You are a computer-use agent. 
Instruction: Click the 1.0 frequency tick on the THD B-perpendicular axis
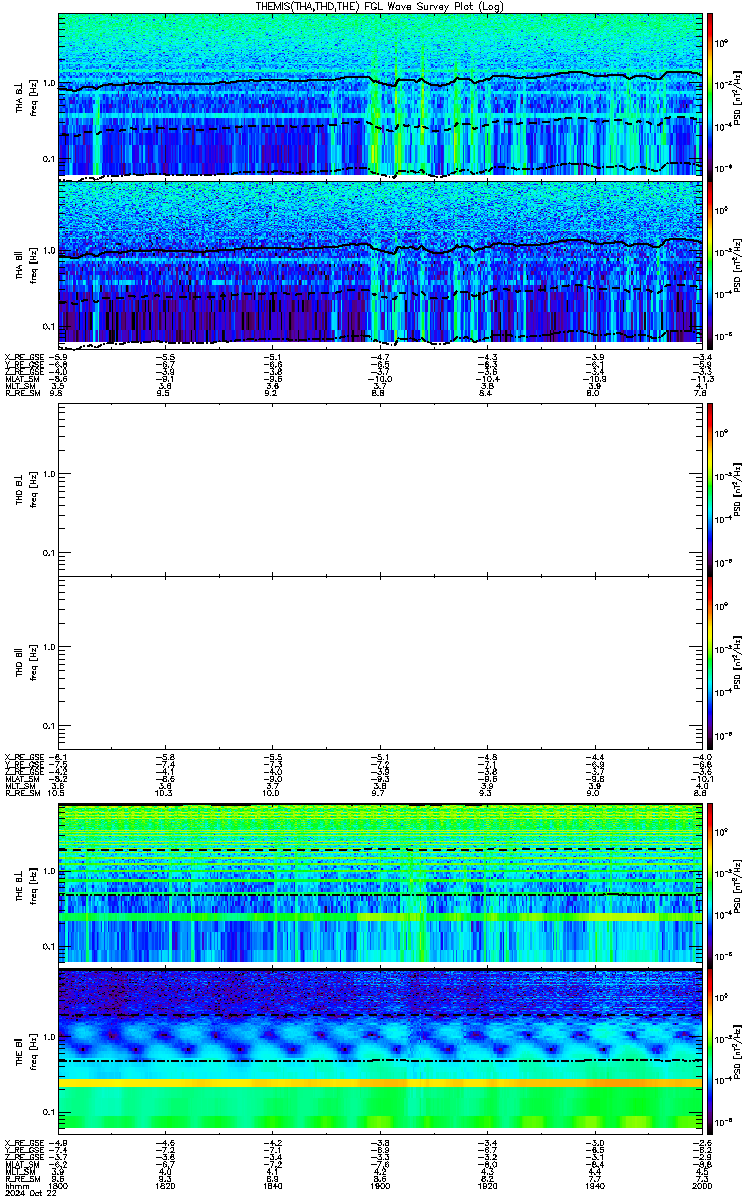(50, 473)
